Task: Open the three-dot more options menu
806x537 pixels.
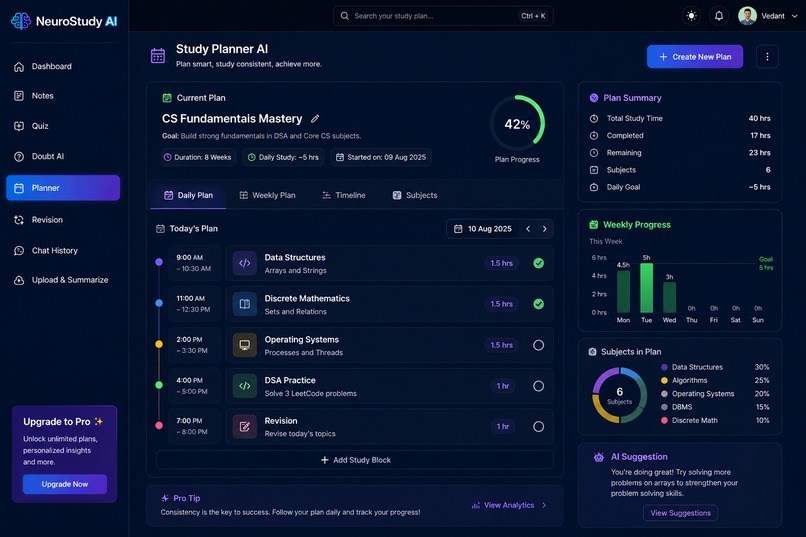Action: click(x=767, y=57)
